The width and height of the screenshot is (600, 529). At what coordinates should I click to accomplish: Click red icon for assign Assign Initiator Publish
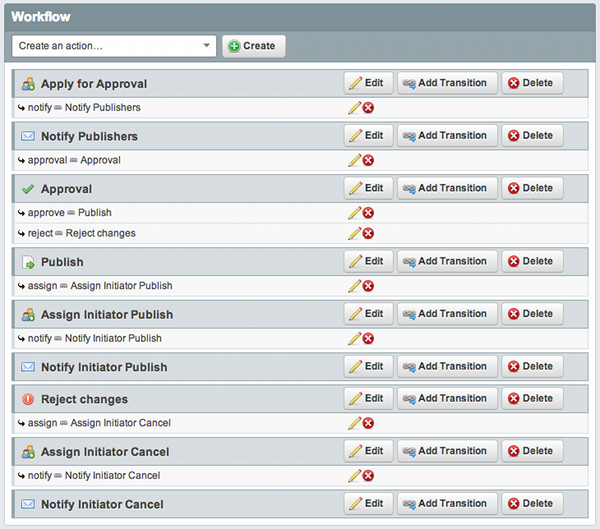click(368, 286)
